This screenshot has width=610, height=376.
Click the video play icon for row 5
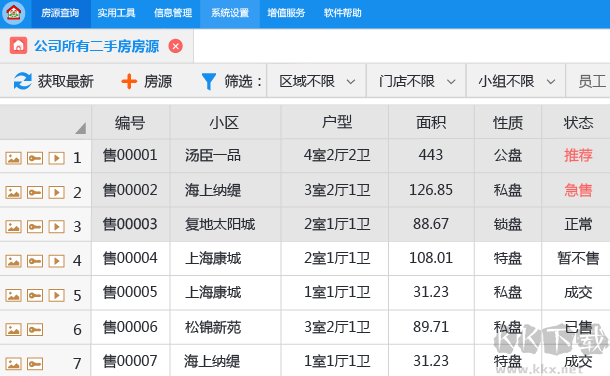pyautogui.click(x=56, y=296)
